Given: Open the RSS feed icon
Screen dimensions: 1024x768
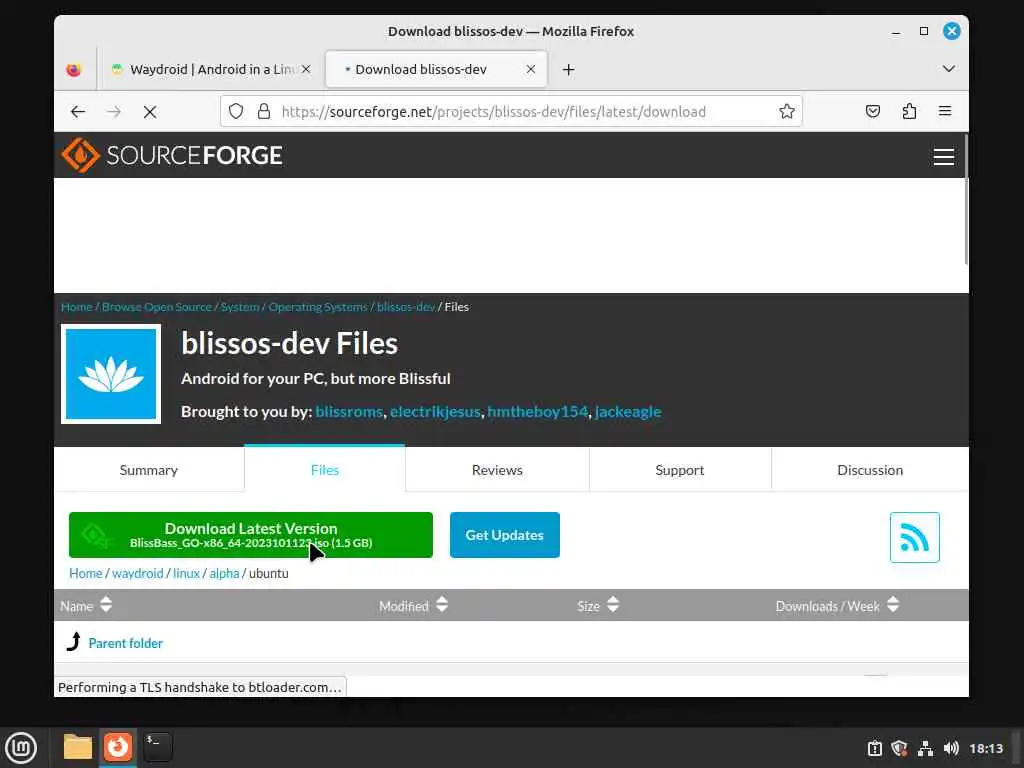Looking at the screenshot, I should point(914,537).
